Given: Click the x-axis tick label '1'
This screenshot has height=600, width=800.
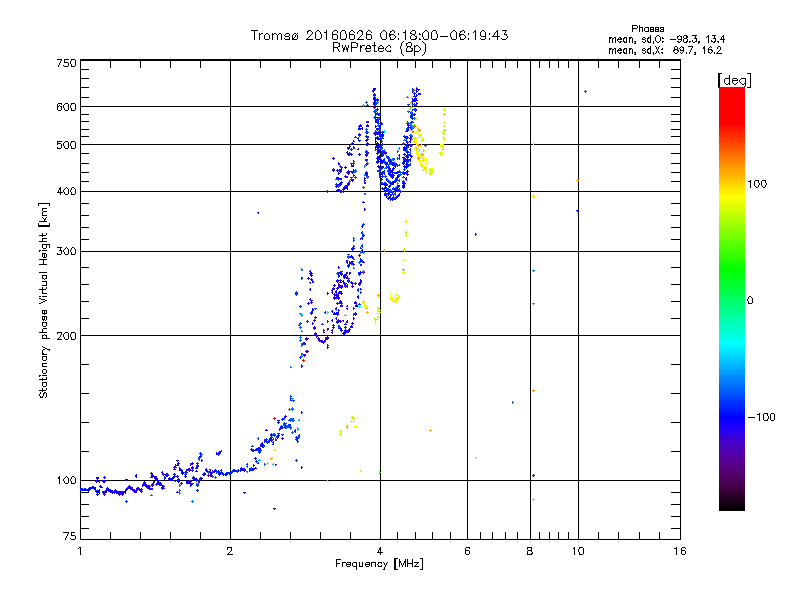Looking at the screenshot, I should pyautogui.click(x=80, y=551).
